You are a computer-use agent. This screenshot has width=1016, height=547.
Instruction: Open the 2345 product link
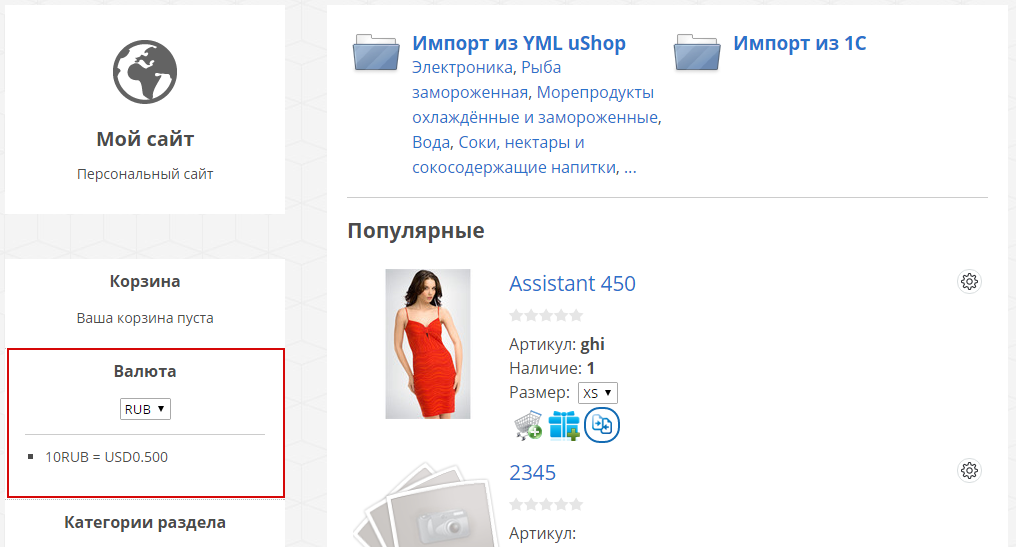coord(532,472)
